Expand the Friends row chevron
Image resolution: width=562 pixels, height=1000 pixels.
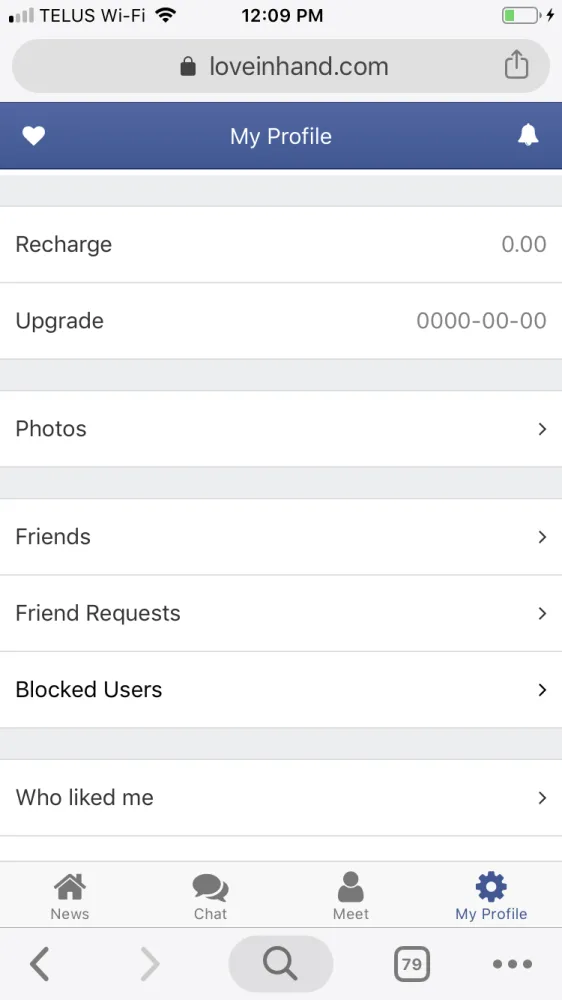[542, 537]
